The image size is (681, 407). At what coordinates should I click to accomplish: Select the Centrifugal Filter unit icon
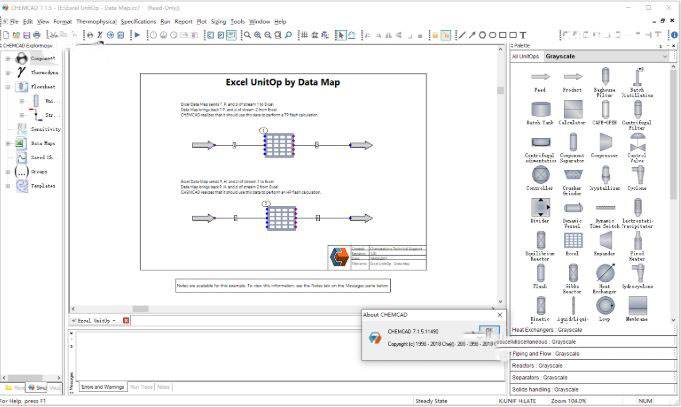tap(637, 109)
